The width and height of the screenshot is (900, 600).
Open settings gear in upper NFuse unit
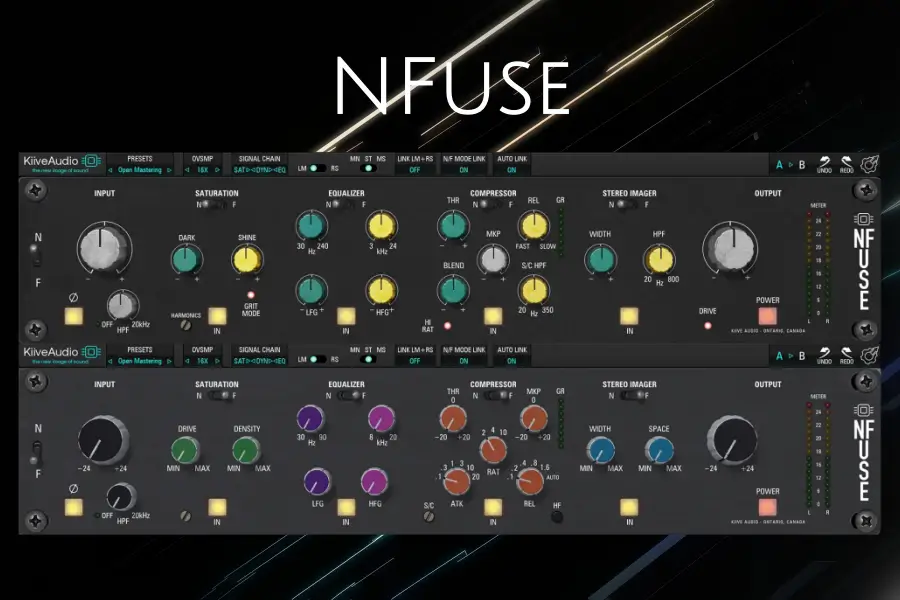869,164
